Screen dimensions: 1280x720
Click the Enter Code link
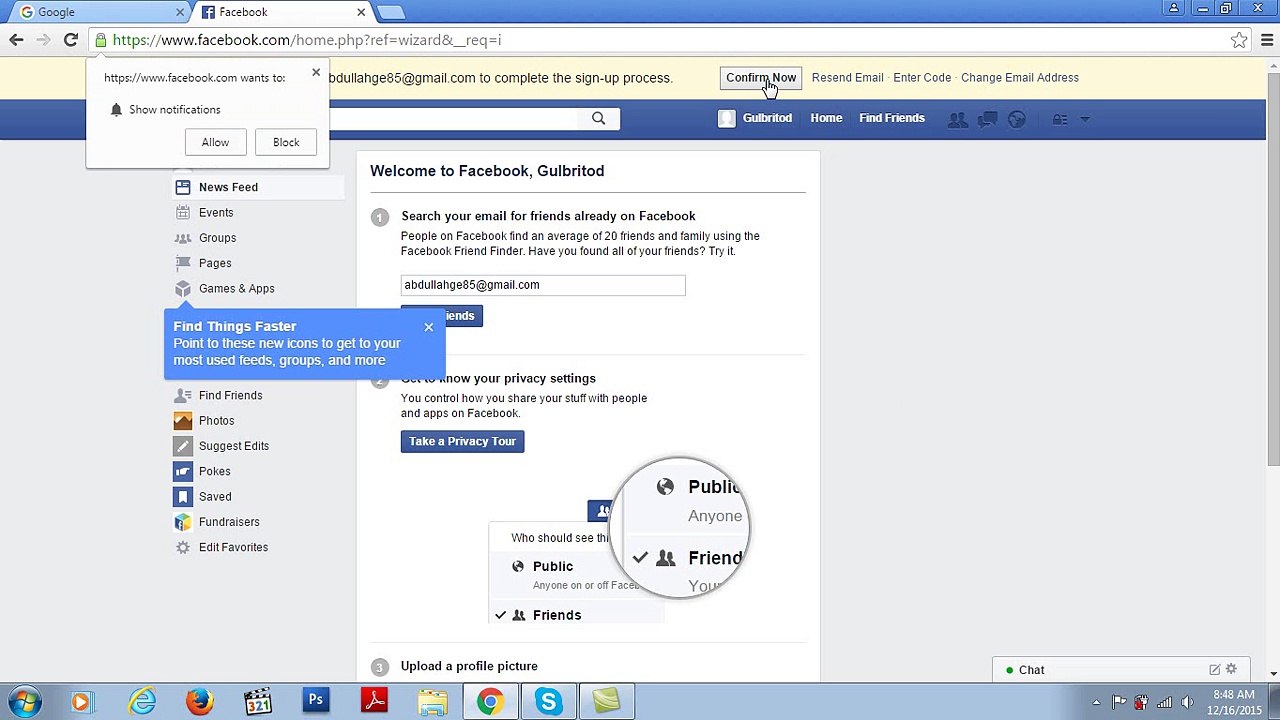[922, 77]
